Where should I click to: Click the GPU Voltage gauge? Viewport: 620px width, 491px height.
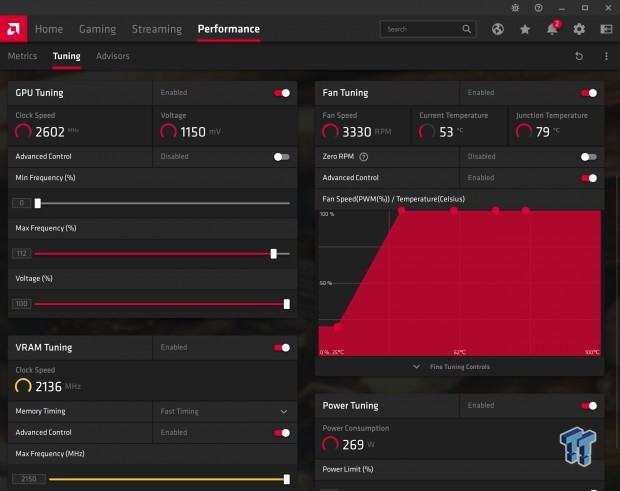168,131
